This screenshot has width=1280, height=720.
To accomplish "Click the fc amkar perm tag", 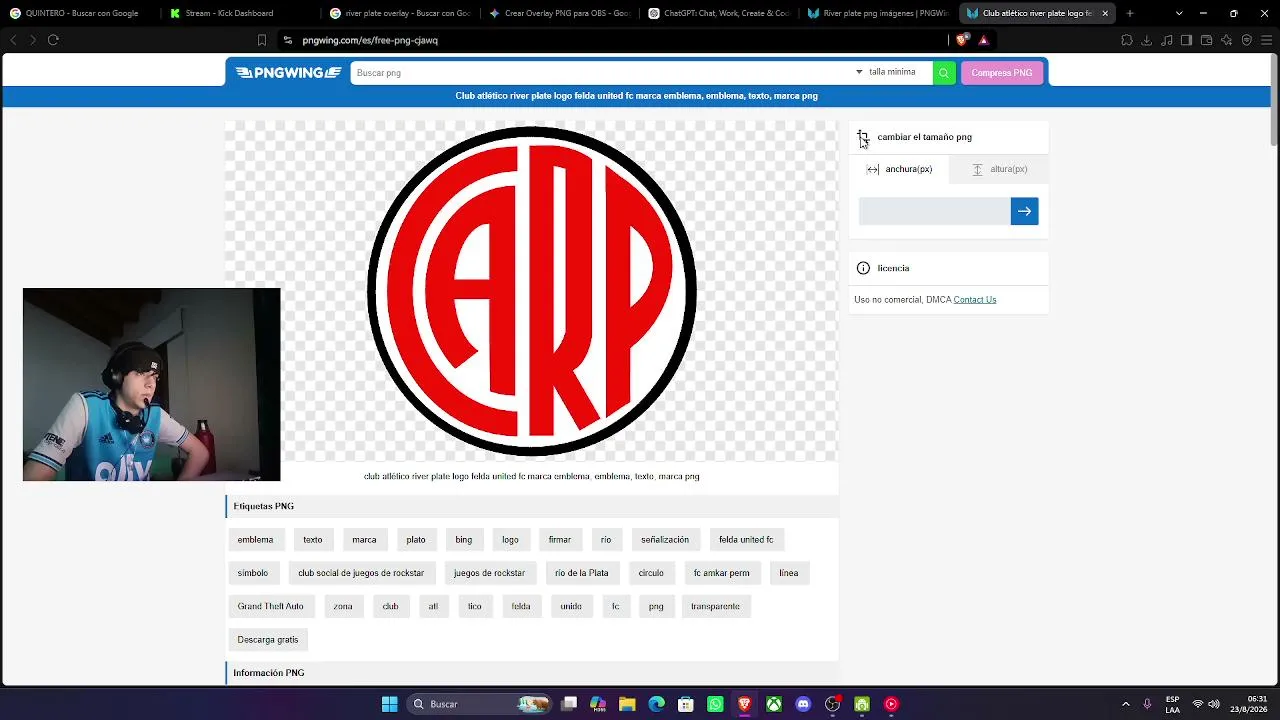I will click(x=722, y=573).
